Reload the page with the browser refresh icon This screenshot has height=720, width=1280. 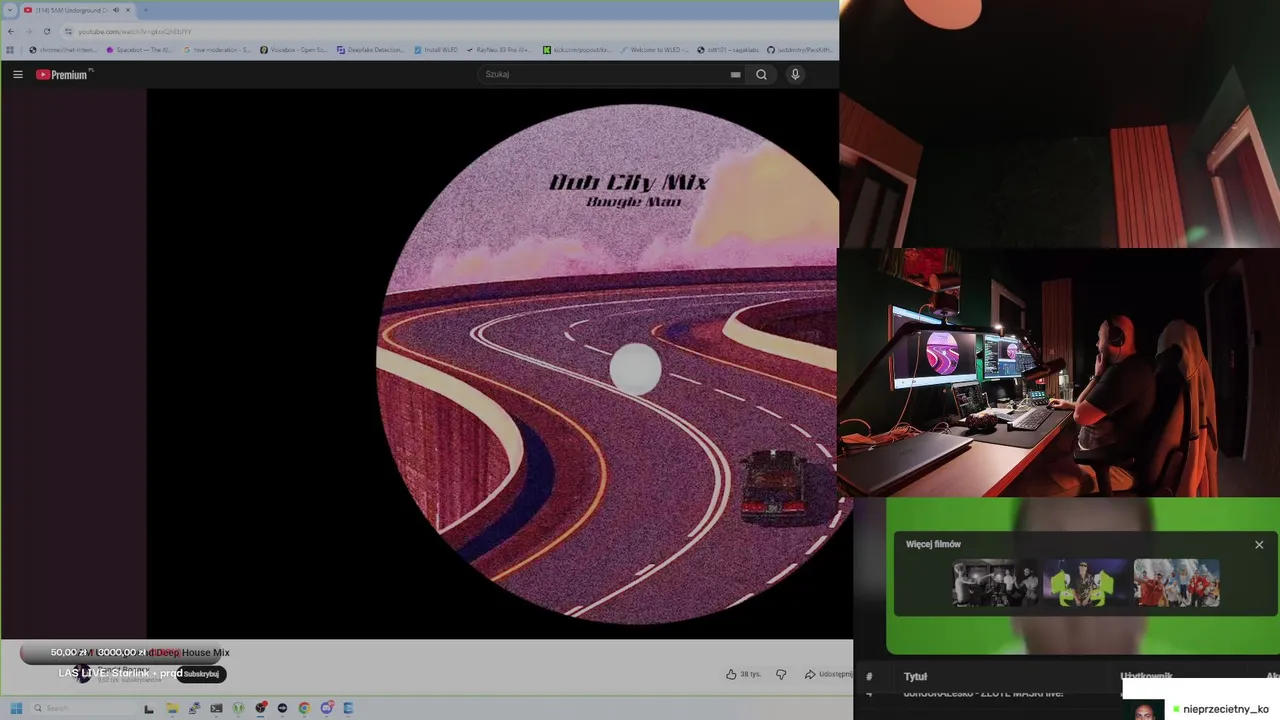point(46,31)
